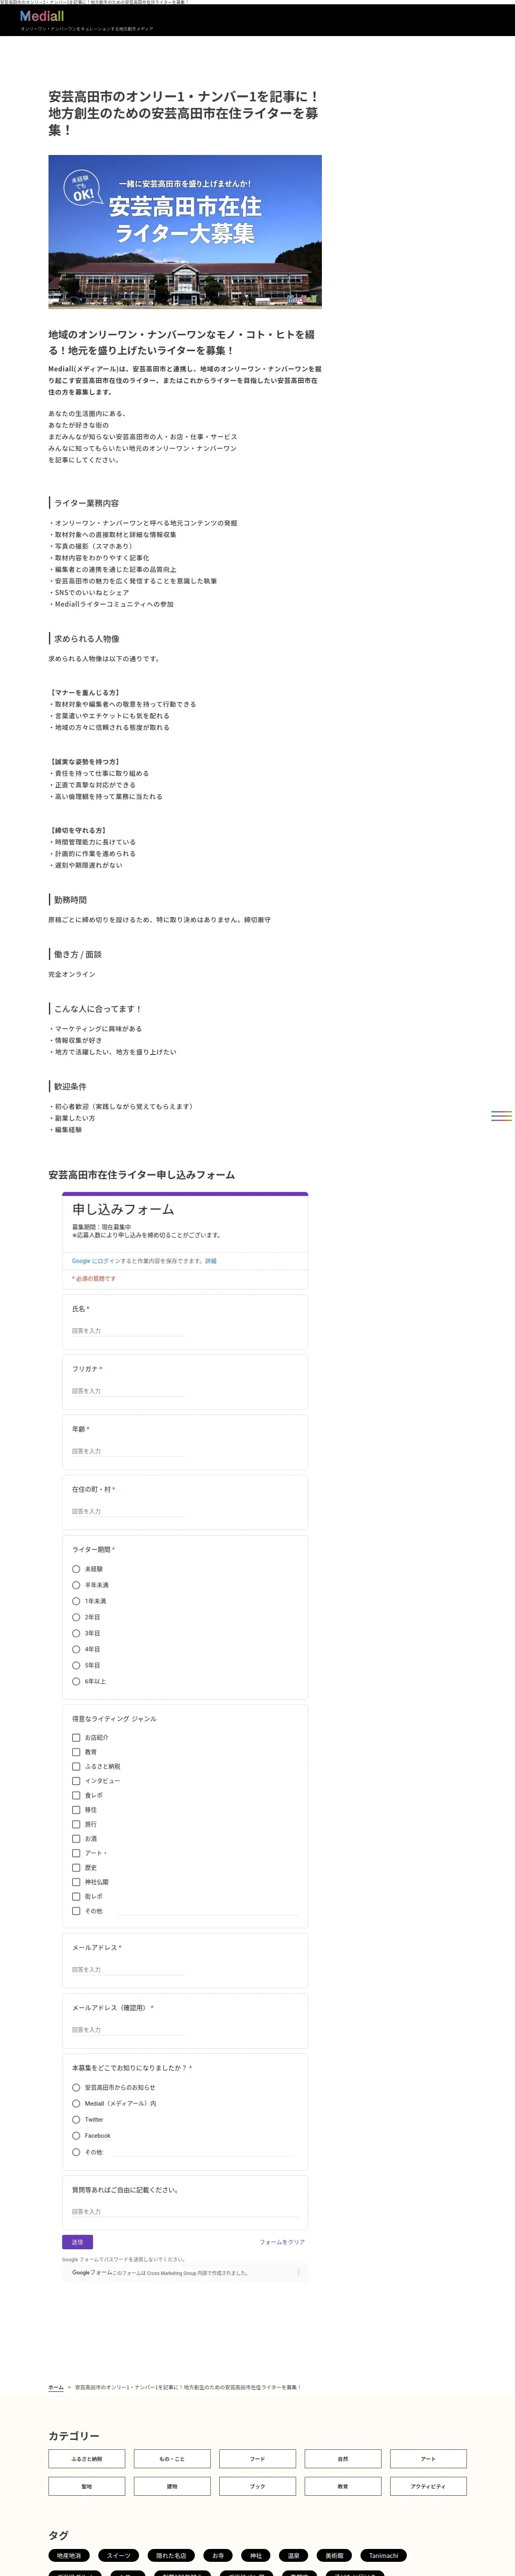Focus the 在住の町・村 answer field
515x2576 pixels.
click(128, 1511)
